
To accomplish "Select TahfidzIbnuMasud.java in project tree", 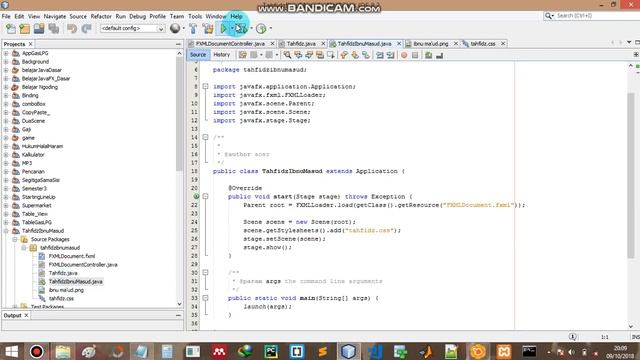I will point(76,282).
